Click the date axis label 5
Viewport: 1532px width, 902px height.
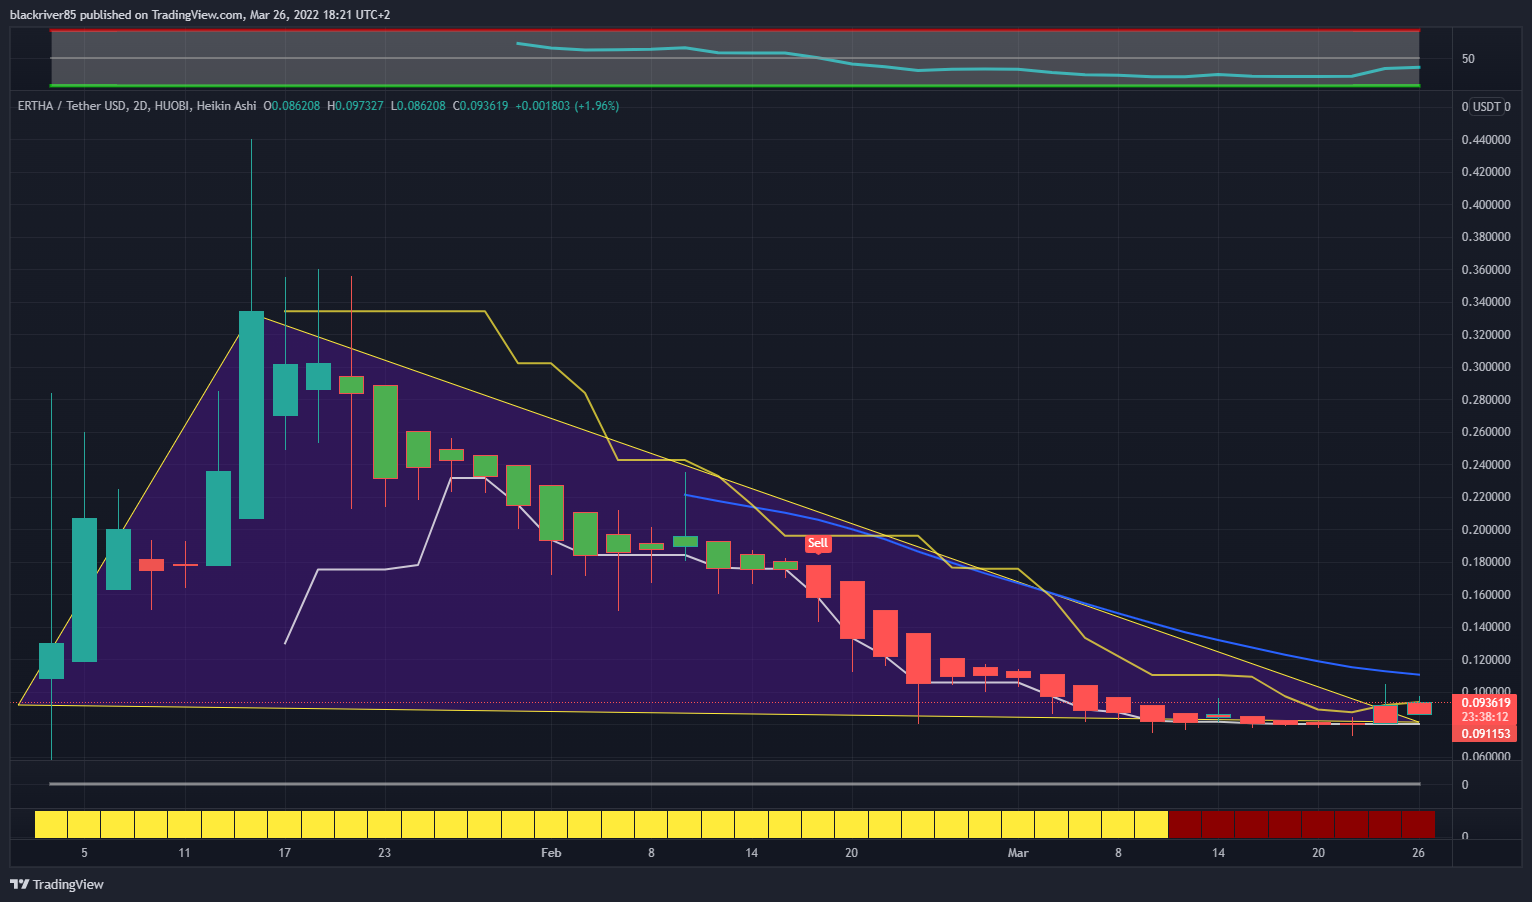84,853
